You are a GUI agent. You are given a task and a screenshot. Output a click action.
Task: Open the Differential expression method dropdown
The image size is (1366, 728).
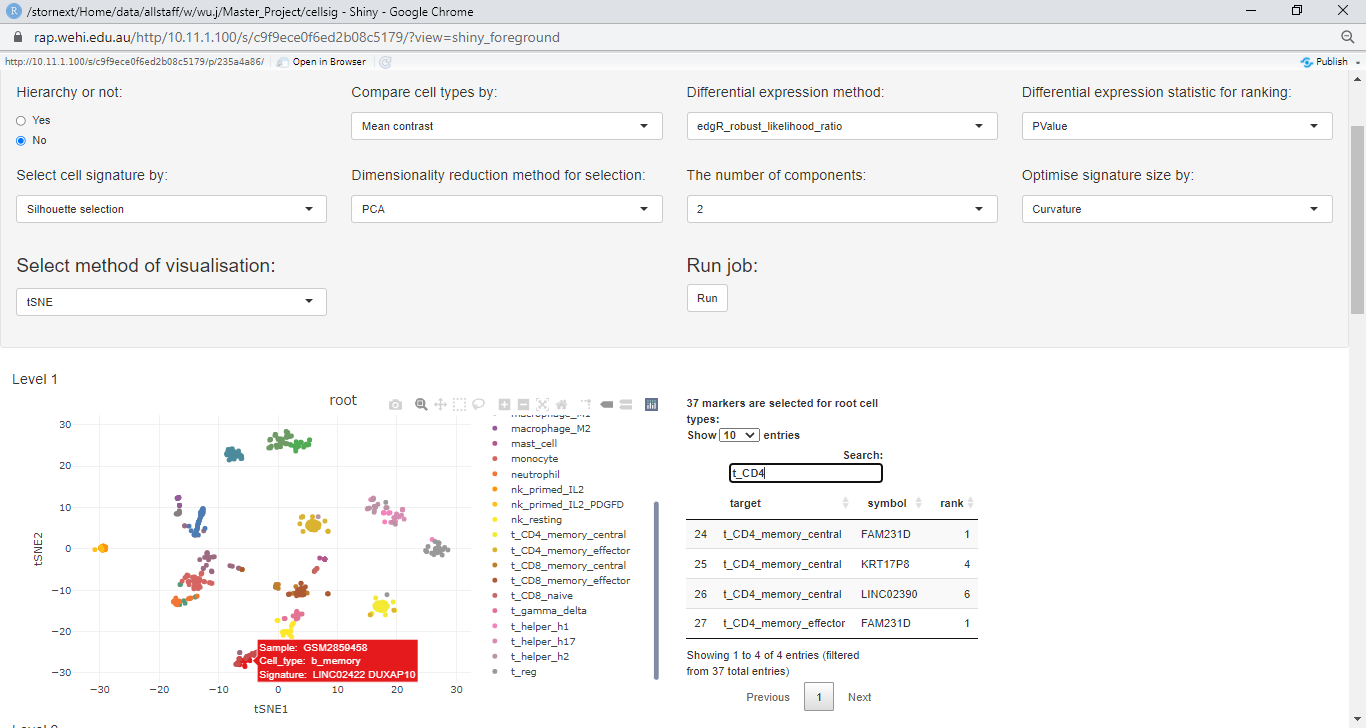coord(841,126)
